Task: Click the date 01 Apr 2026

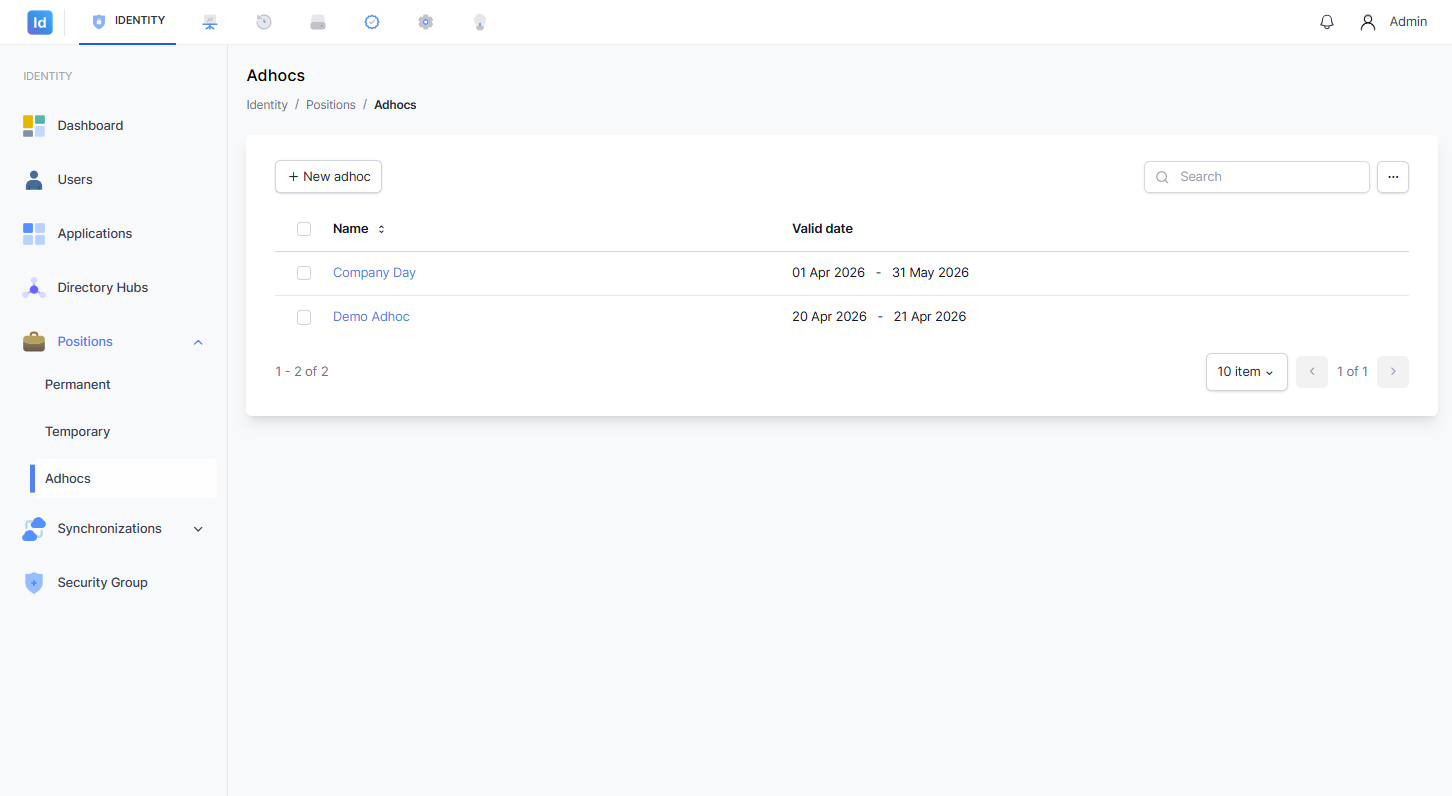Action: tap(829, 273)
